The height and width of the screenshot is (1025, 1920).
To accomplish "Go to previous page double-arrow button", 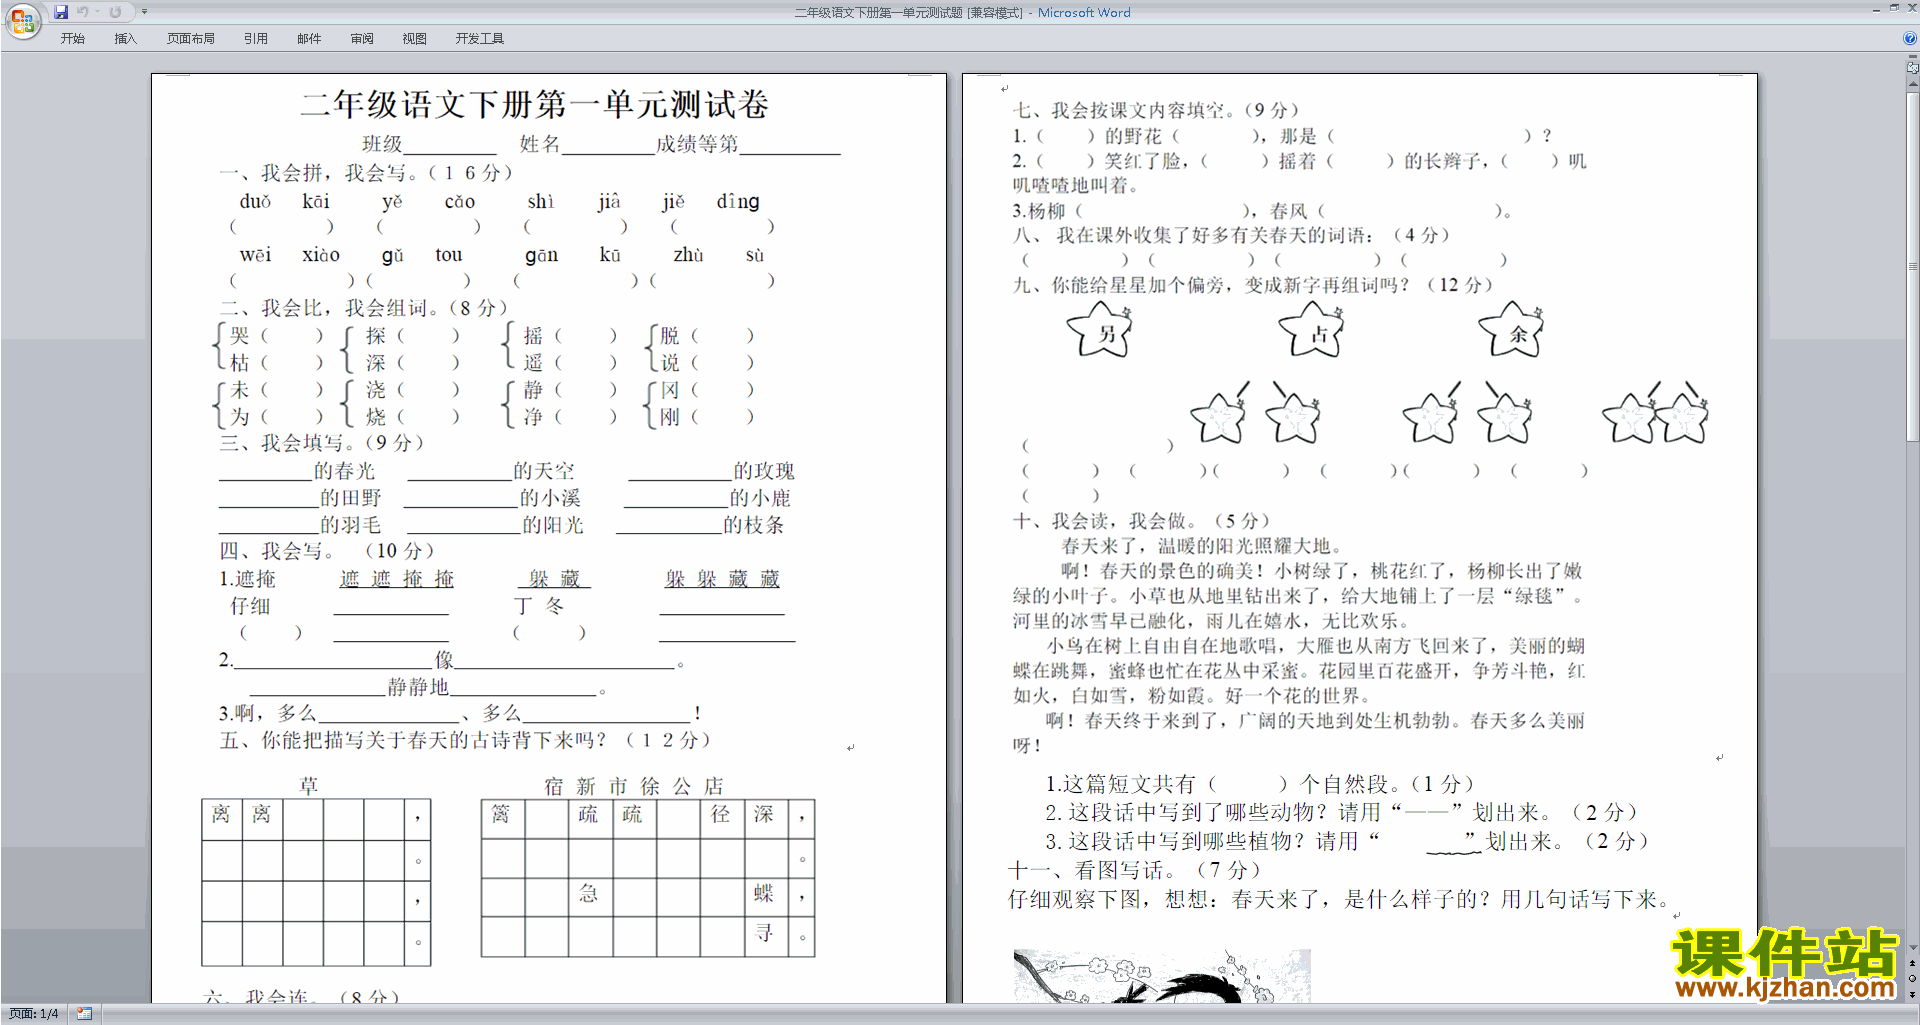I will (x=1912, y=963).
